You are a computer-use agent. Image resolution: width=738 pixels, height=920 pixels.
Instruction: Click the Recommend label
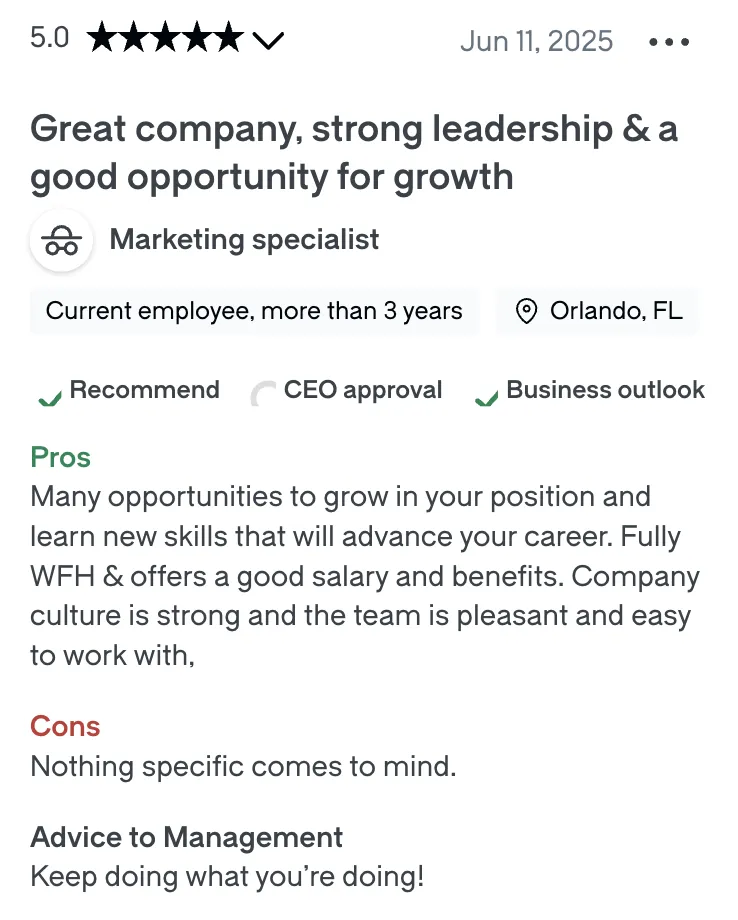point(144,390)
